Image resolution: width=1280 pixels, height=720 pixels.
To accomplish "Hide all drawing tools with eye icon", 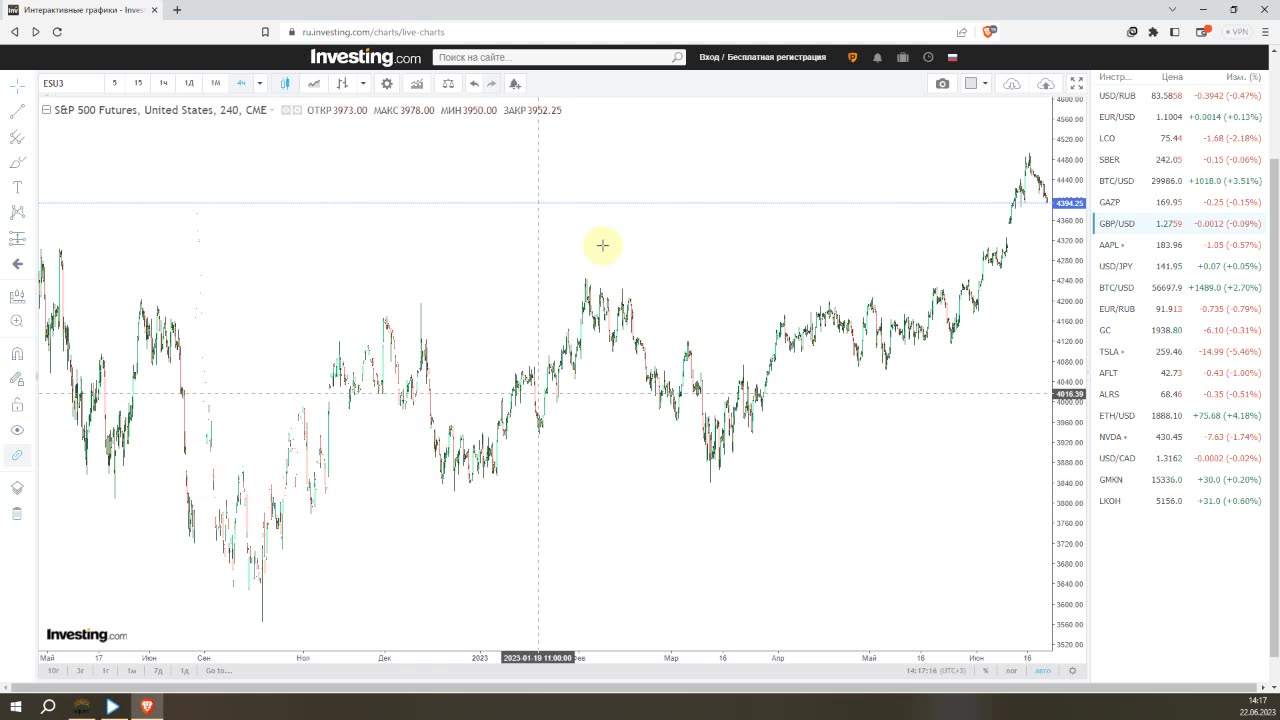I will 17,430.
